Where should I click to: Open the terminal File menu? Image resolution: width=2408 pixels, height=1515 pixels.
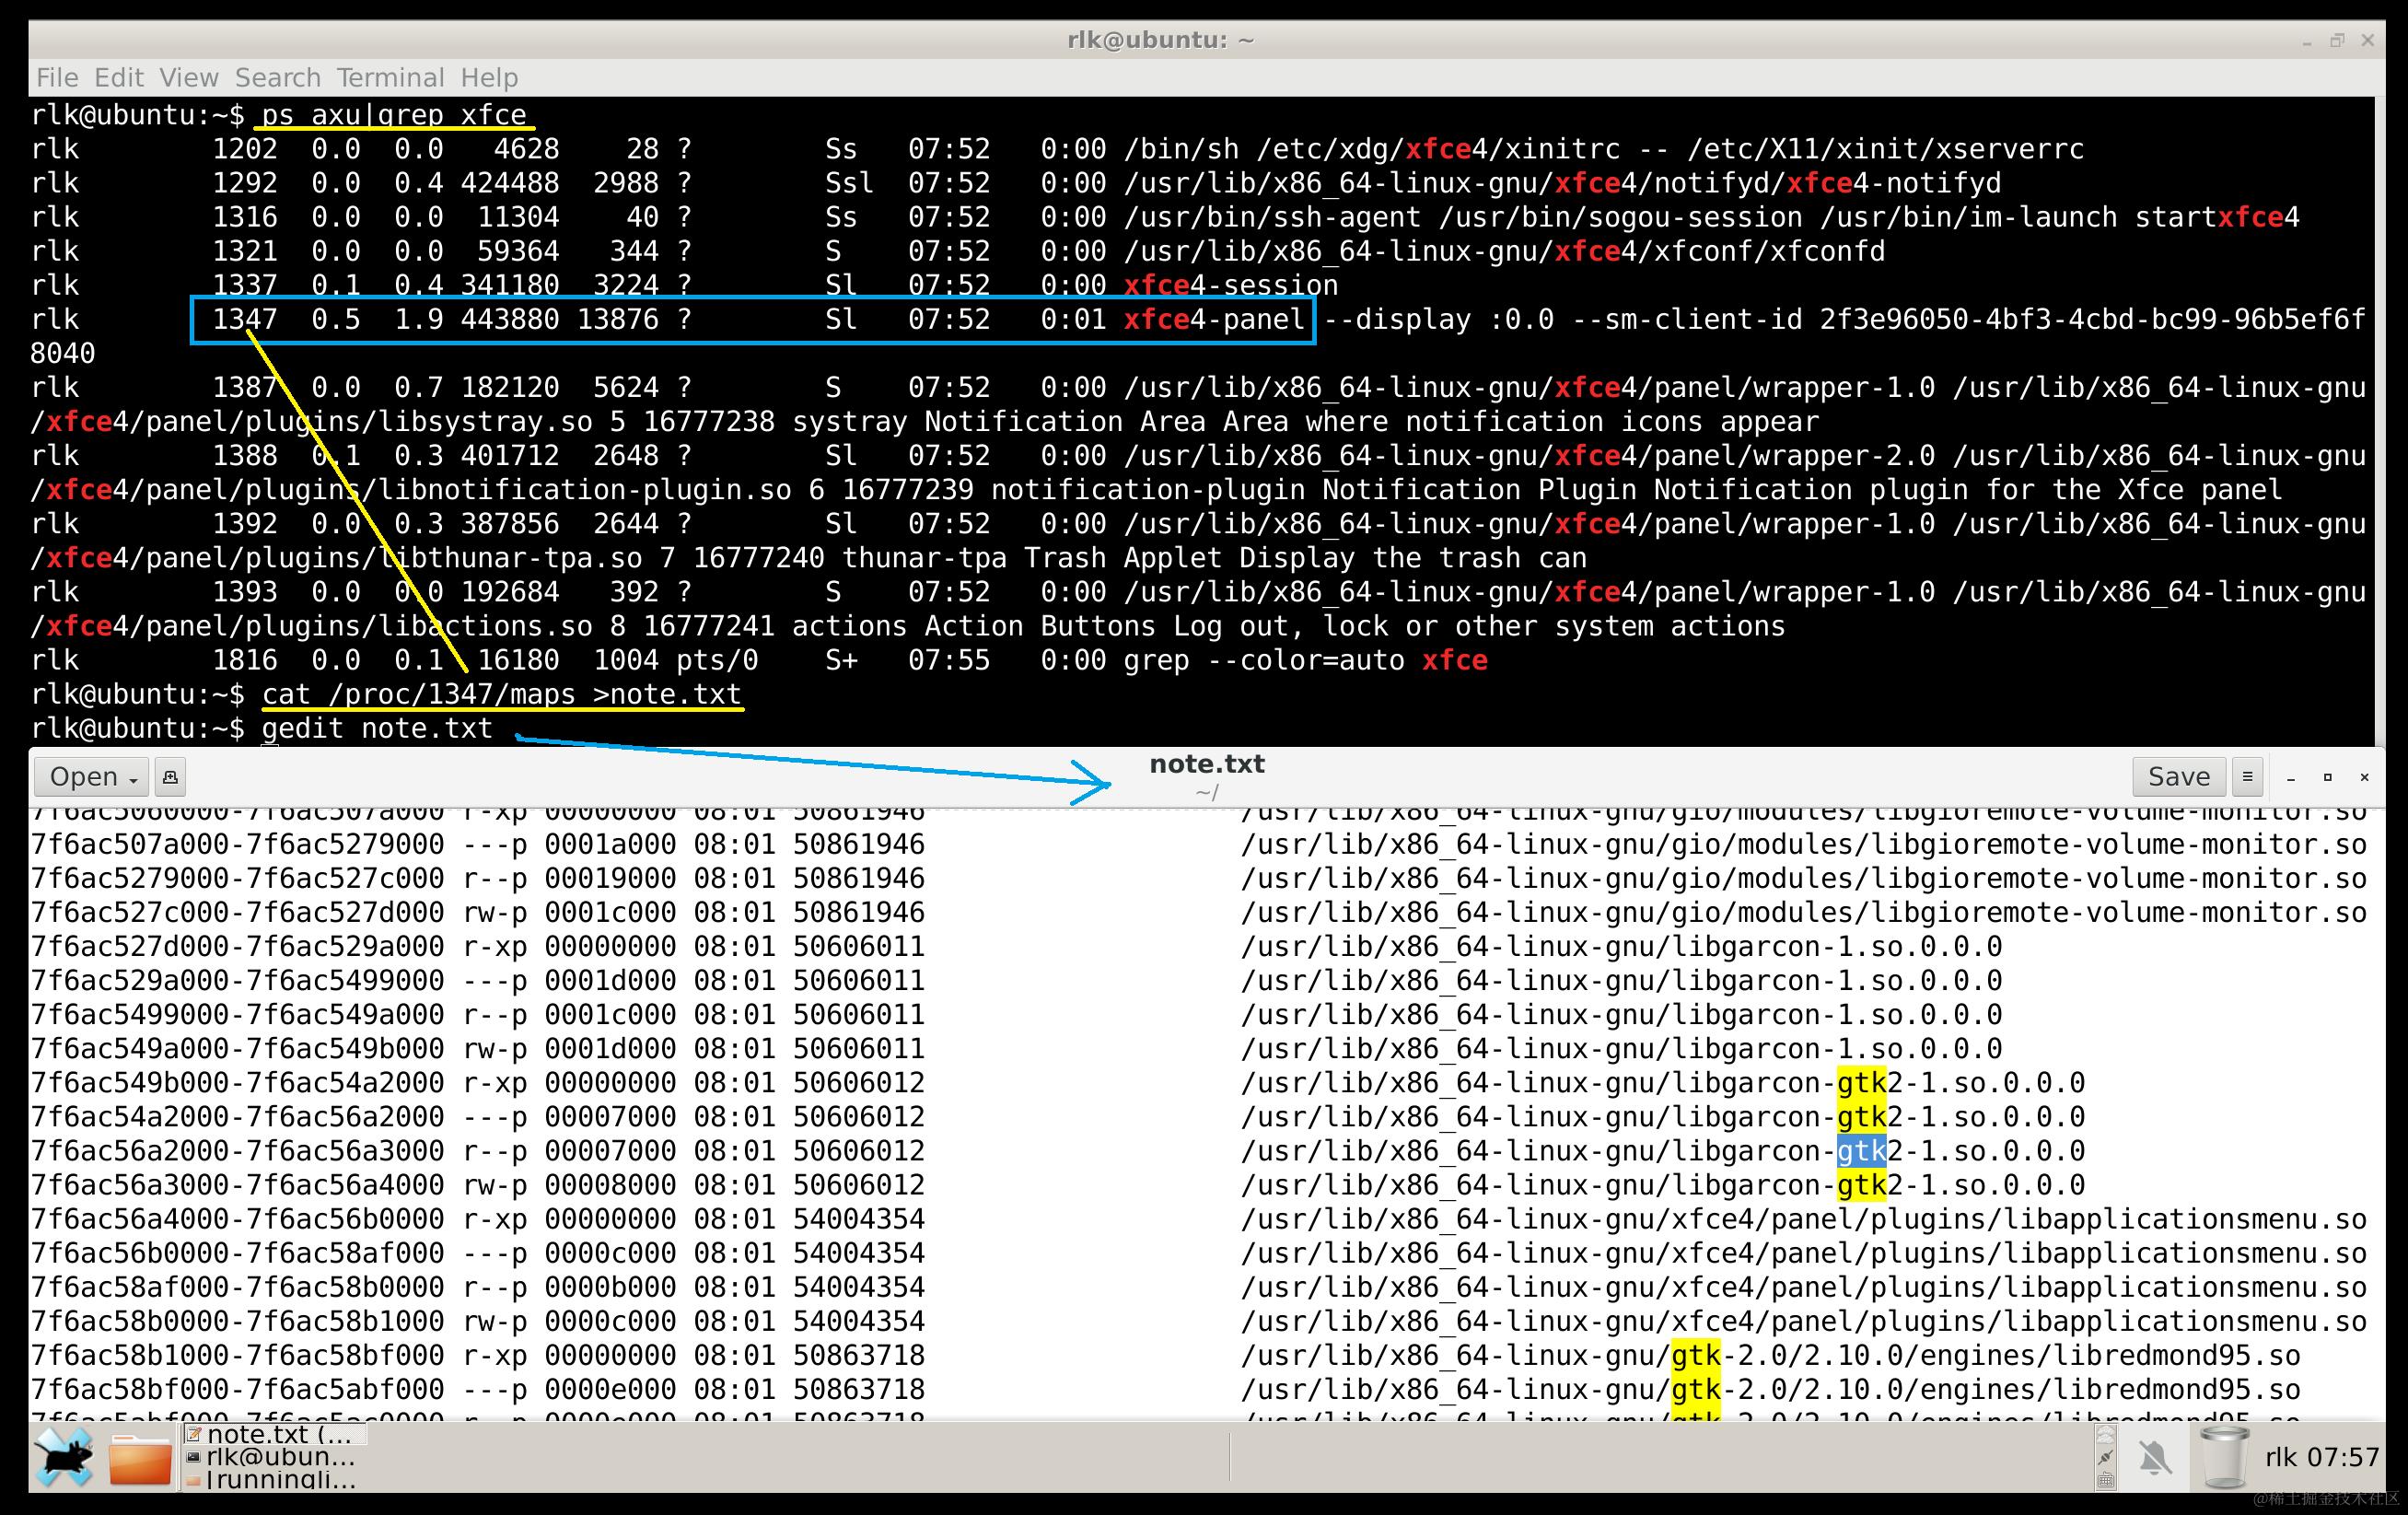pos(57,77)
